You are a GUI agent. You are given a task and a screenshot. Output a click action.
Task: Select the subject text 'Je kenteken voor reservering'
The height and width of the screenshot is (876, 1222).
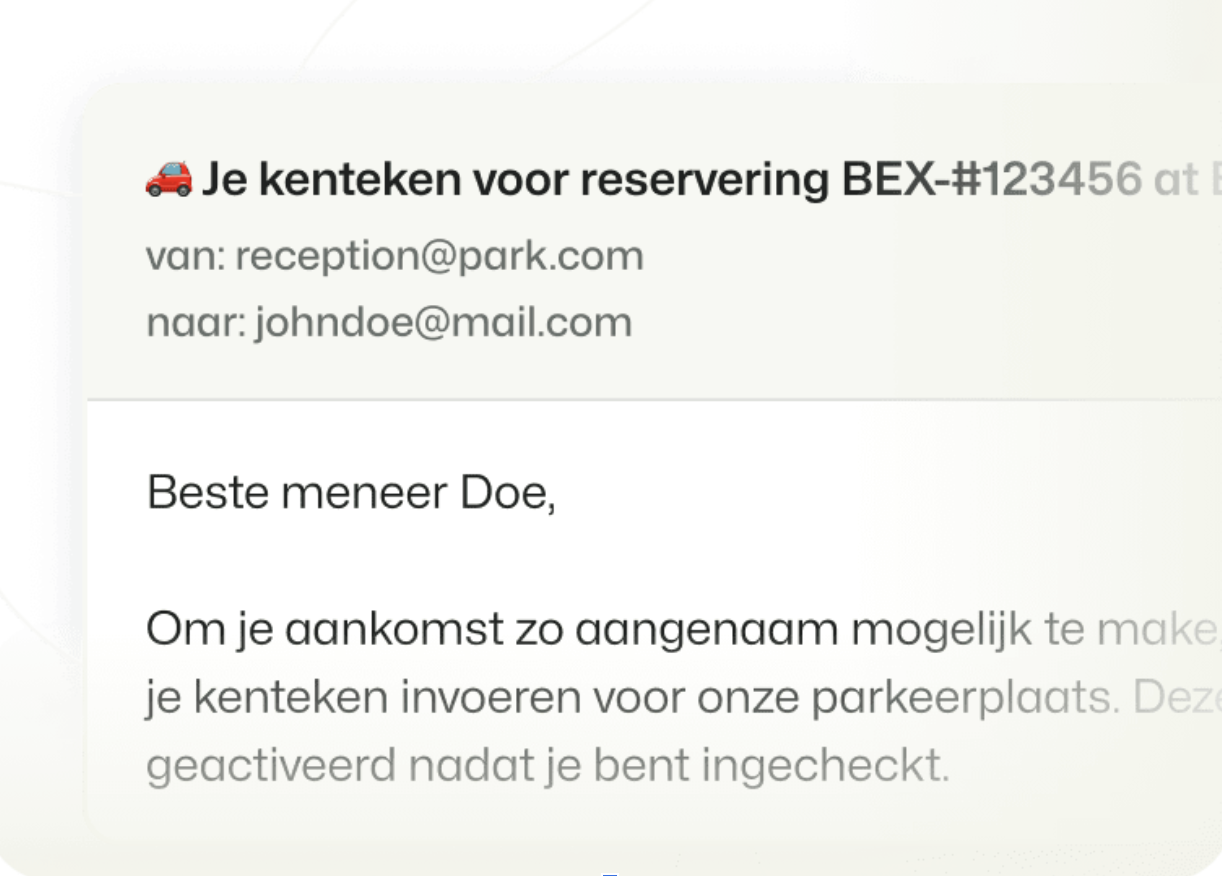tap(516, 180)
